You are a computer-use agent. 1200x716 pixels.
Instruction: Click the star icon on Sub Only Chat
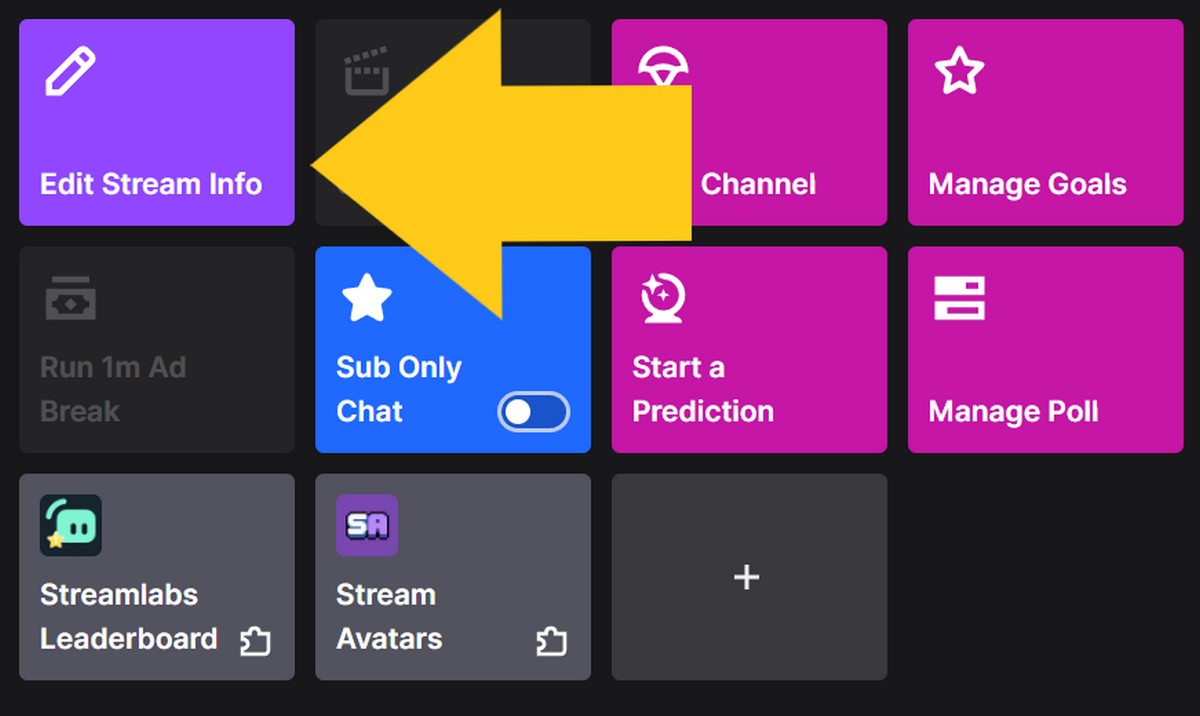(x=366, y=297)
